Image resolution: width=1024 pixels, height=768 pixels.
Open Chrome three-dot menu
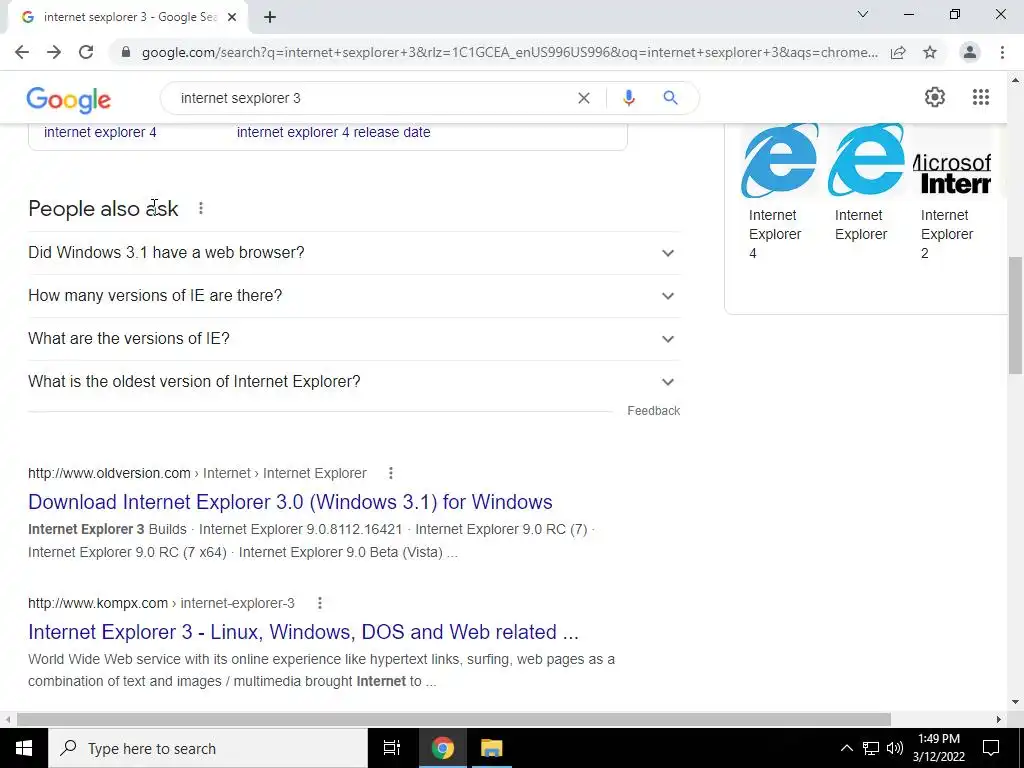pos(1002,52)
